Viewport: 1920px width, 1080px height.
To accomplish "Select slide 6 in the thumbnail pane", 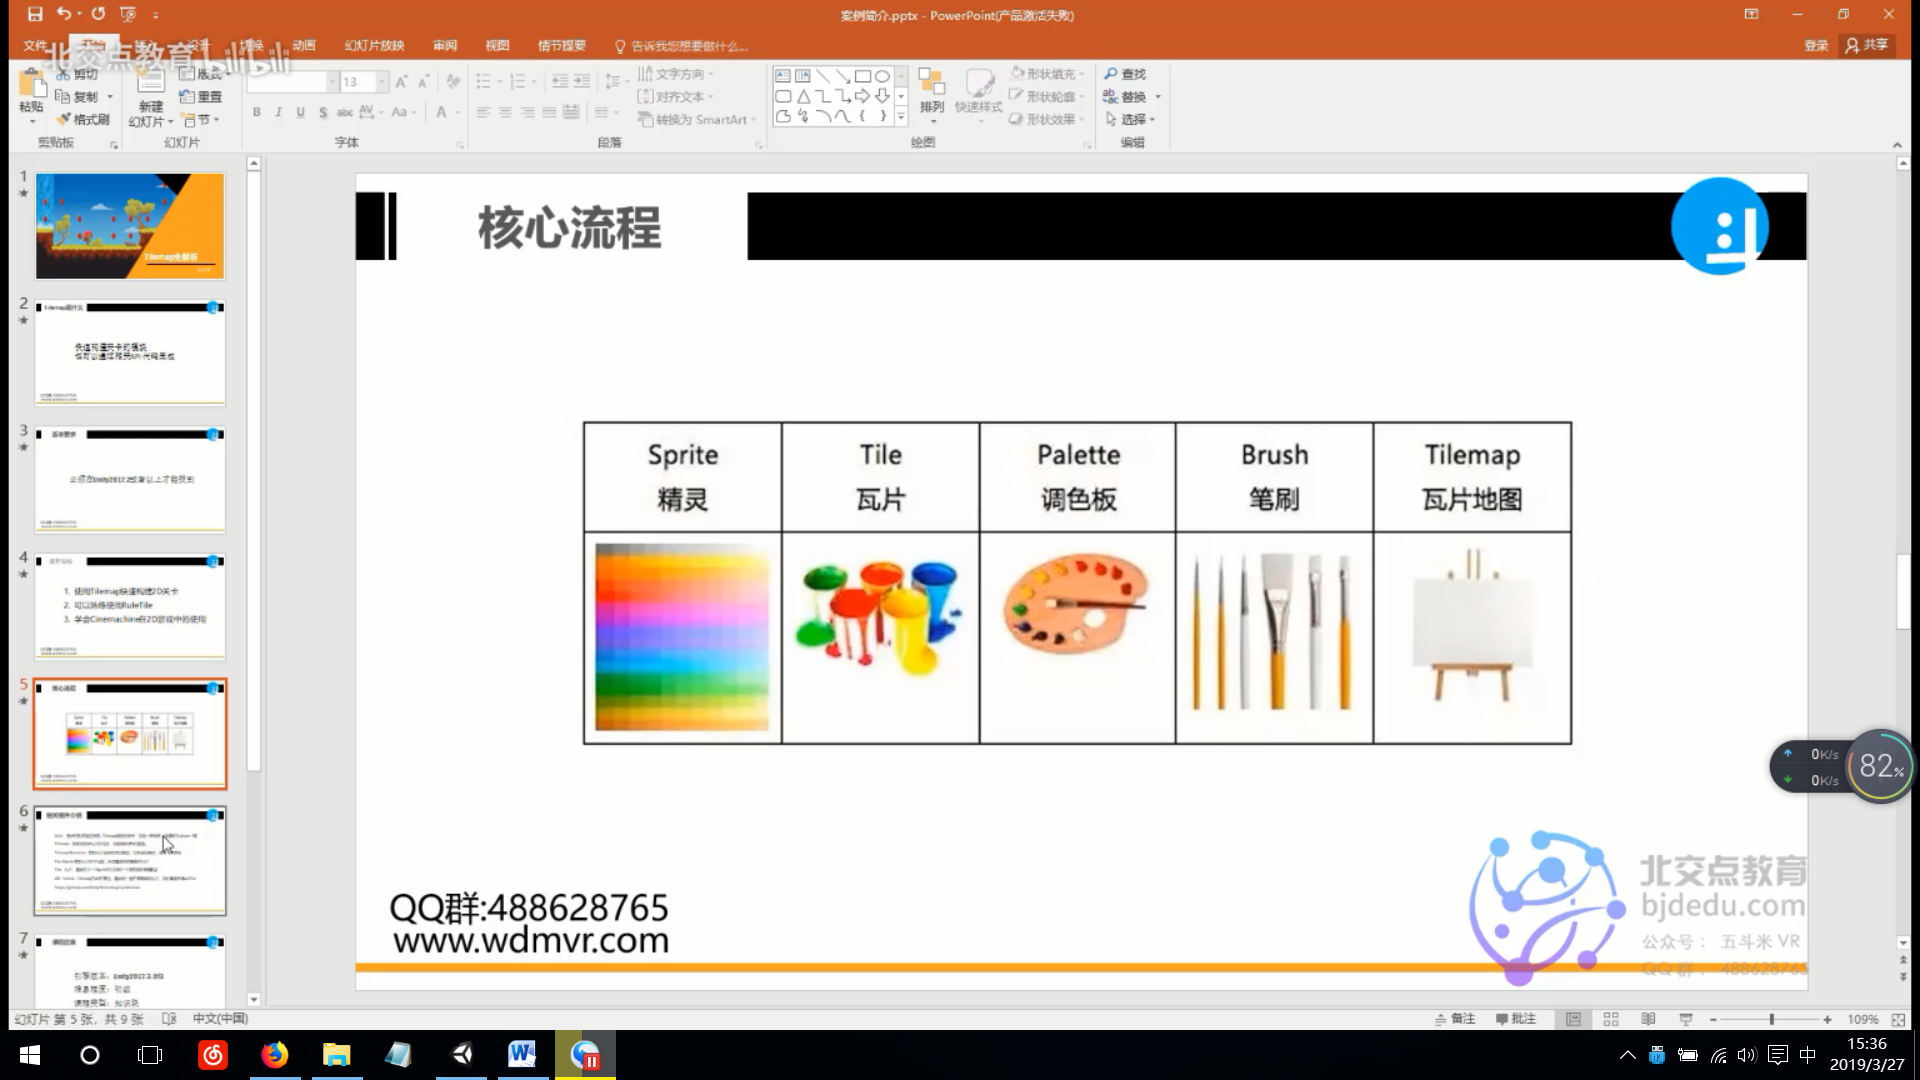I will pos(129,860).
